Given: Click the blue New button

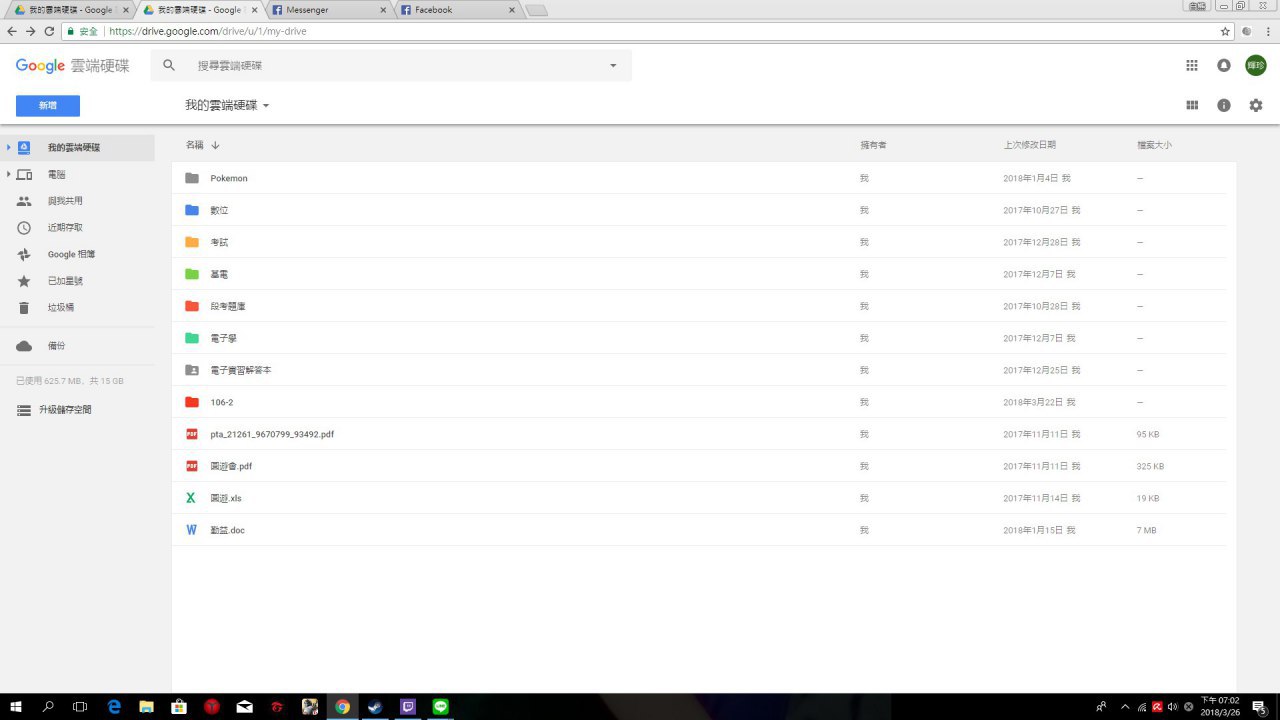Looking at the screenshot, I should (x=48, y=105).
